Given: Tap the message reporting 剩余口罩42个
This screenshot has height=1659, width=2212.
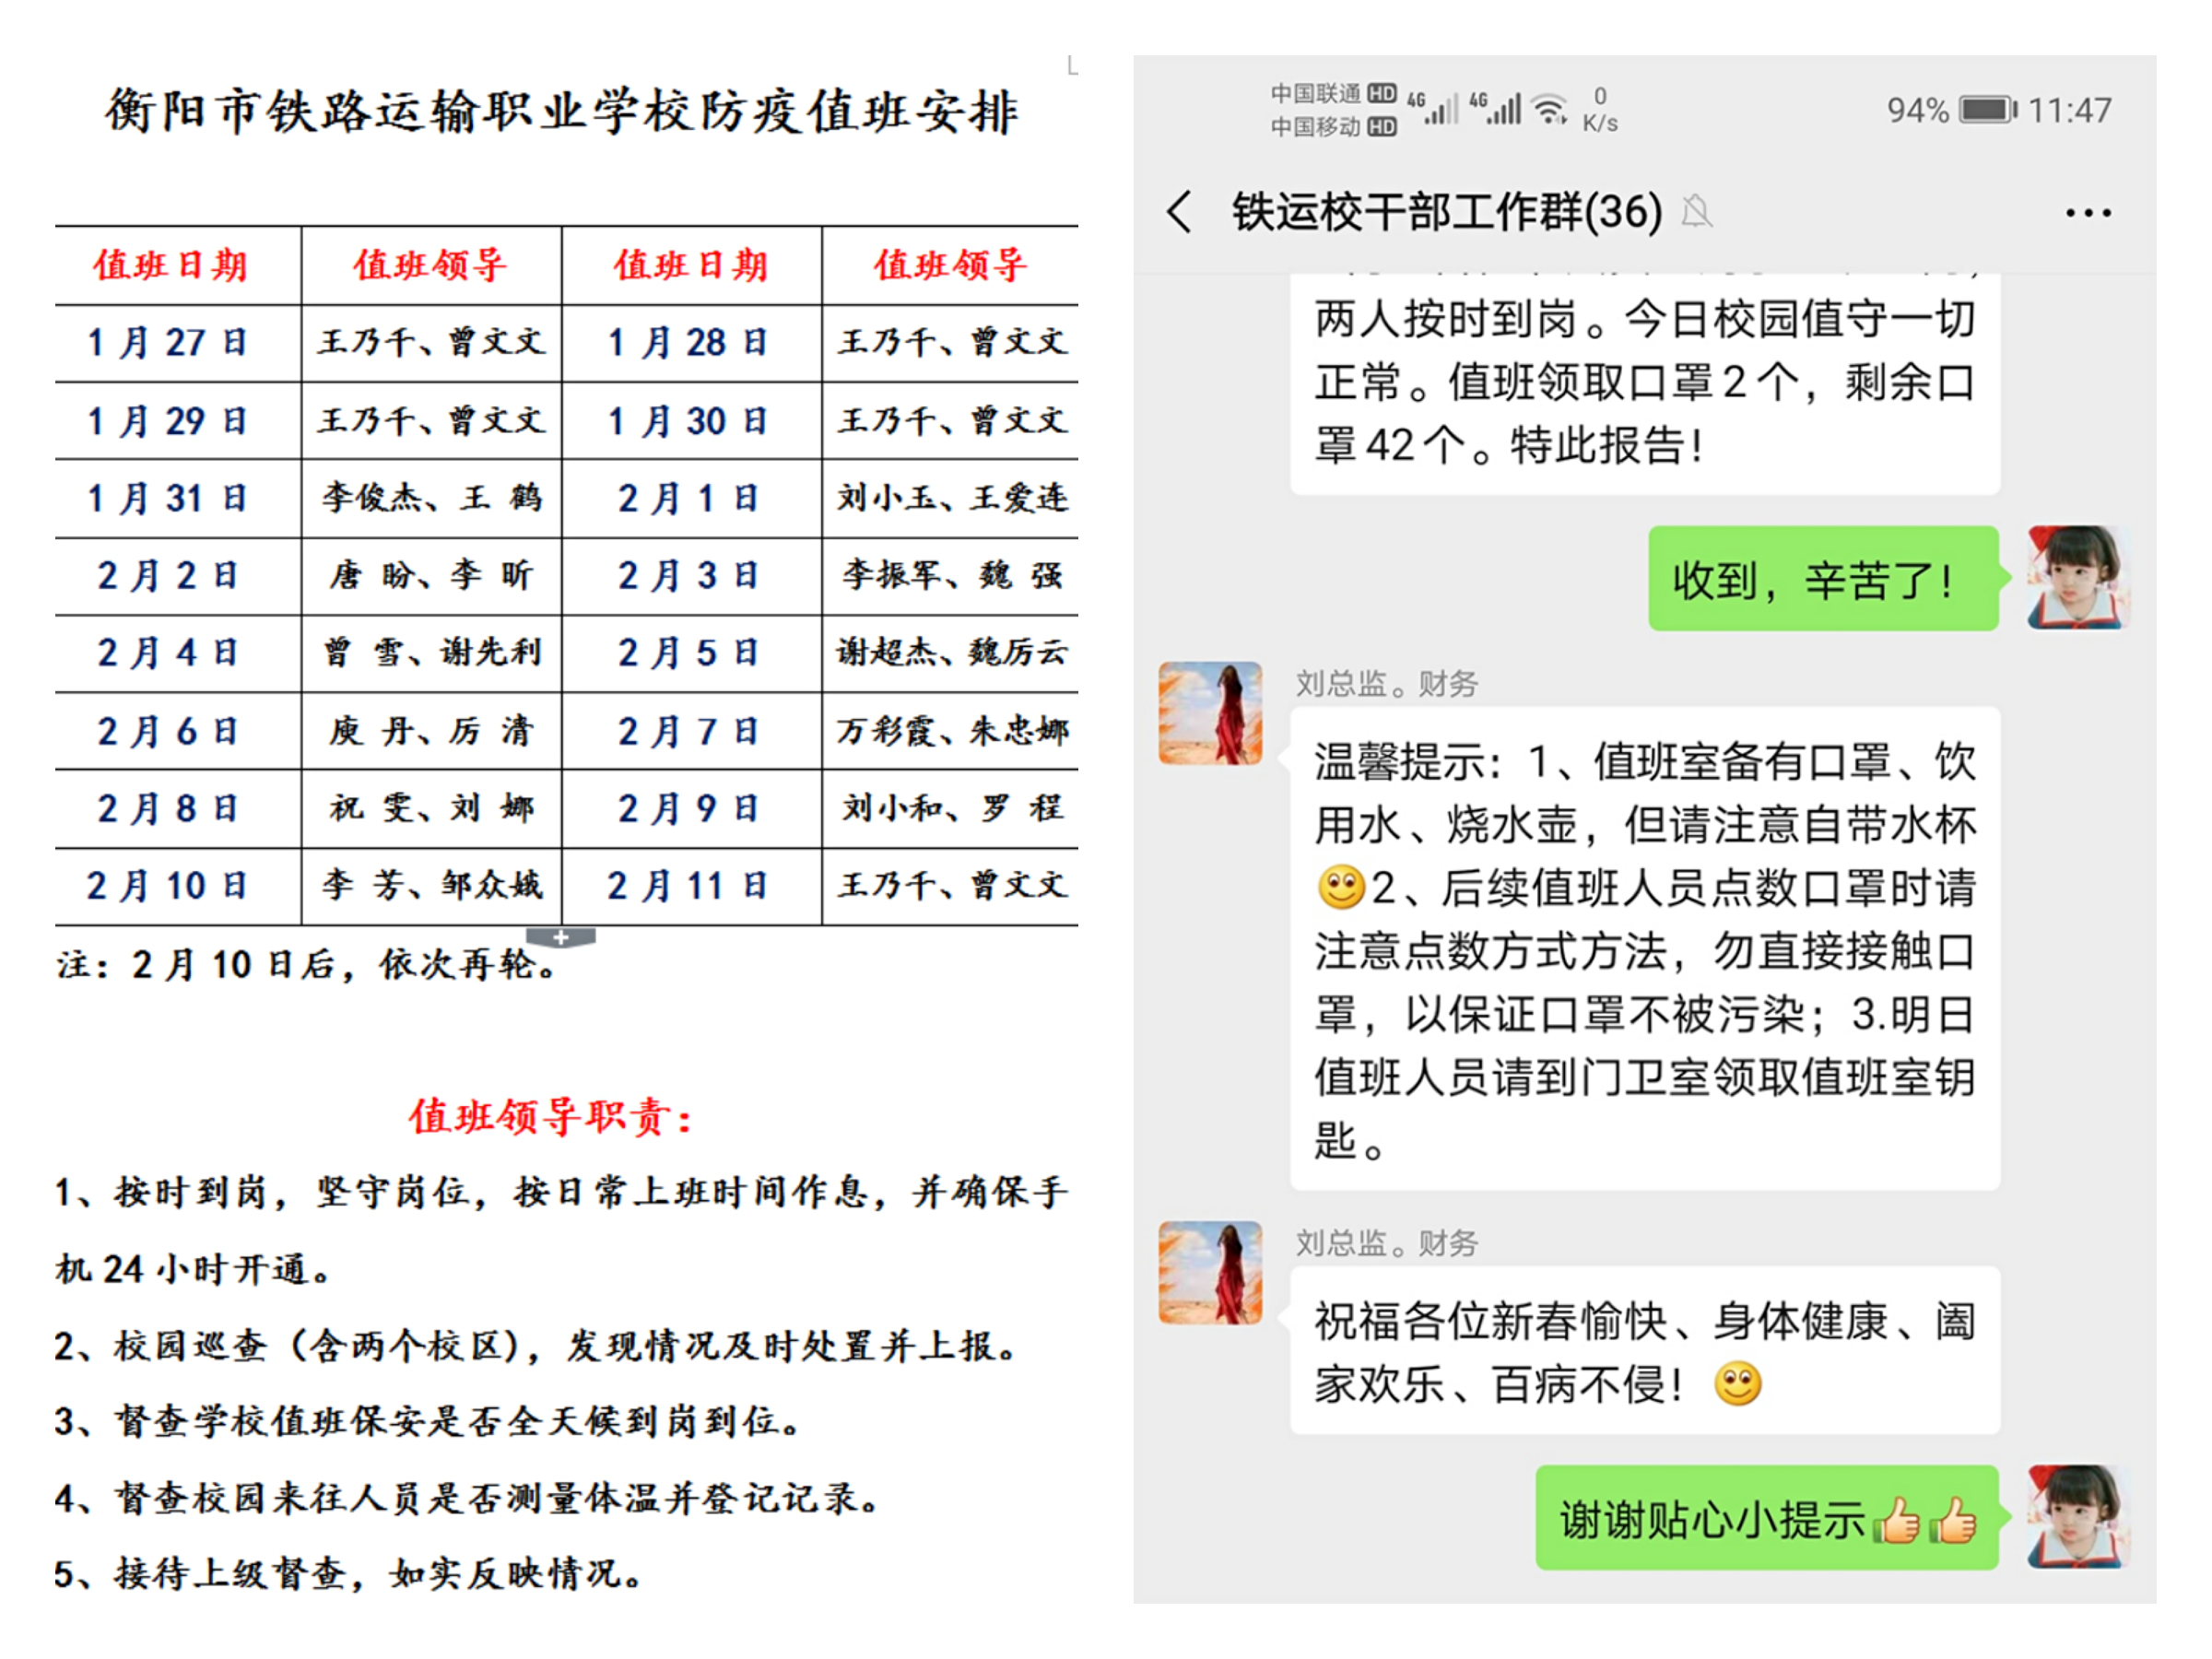Looking at the screenshot, I should point(1645,384).
